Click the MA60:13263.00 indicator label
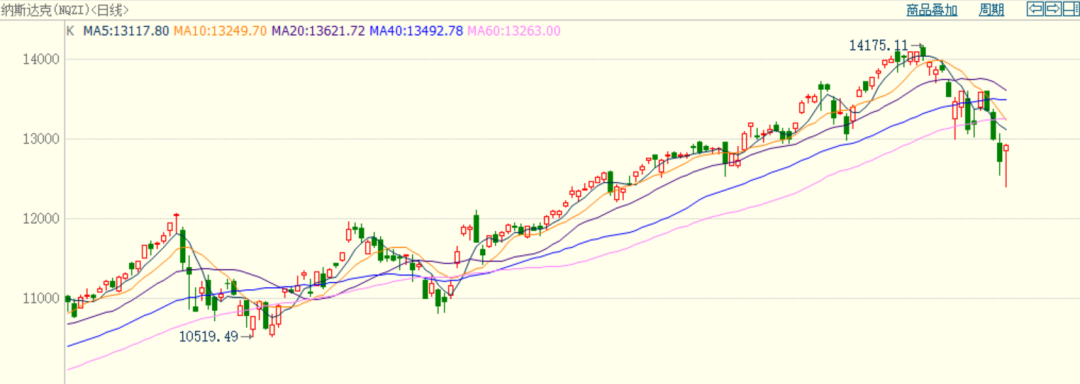The width and height of the screenshot is (1080, 384). [514, 30]
